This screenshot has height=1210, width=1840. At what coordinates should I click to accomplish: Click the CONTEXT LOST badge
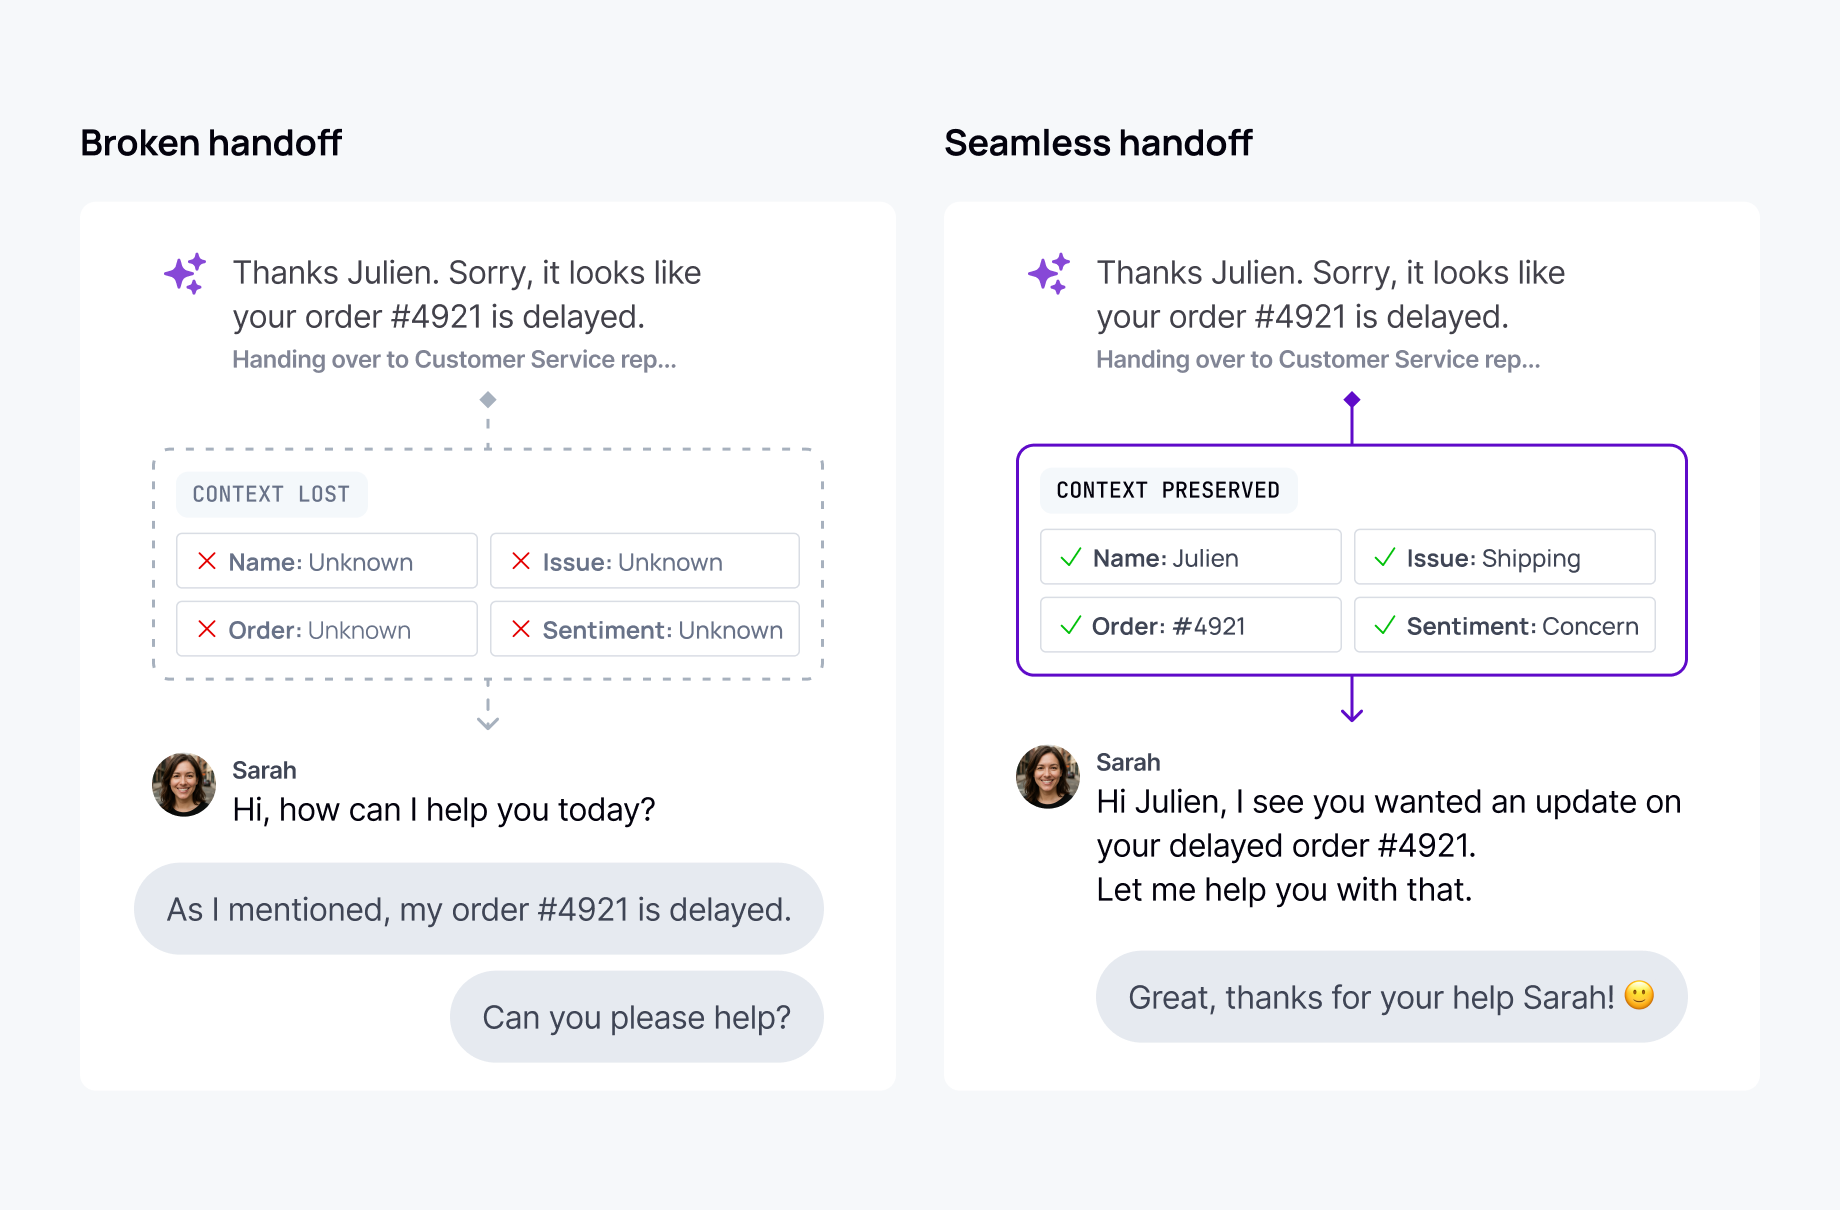[271, 493]
